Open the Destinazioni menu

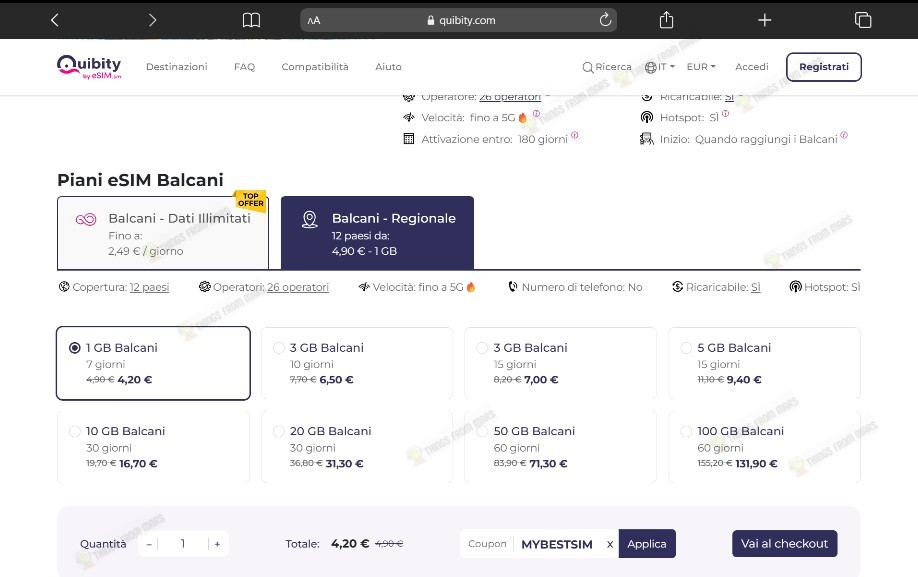(x=177, y=67)
